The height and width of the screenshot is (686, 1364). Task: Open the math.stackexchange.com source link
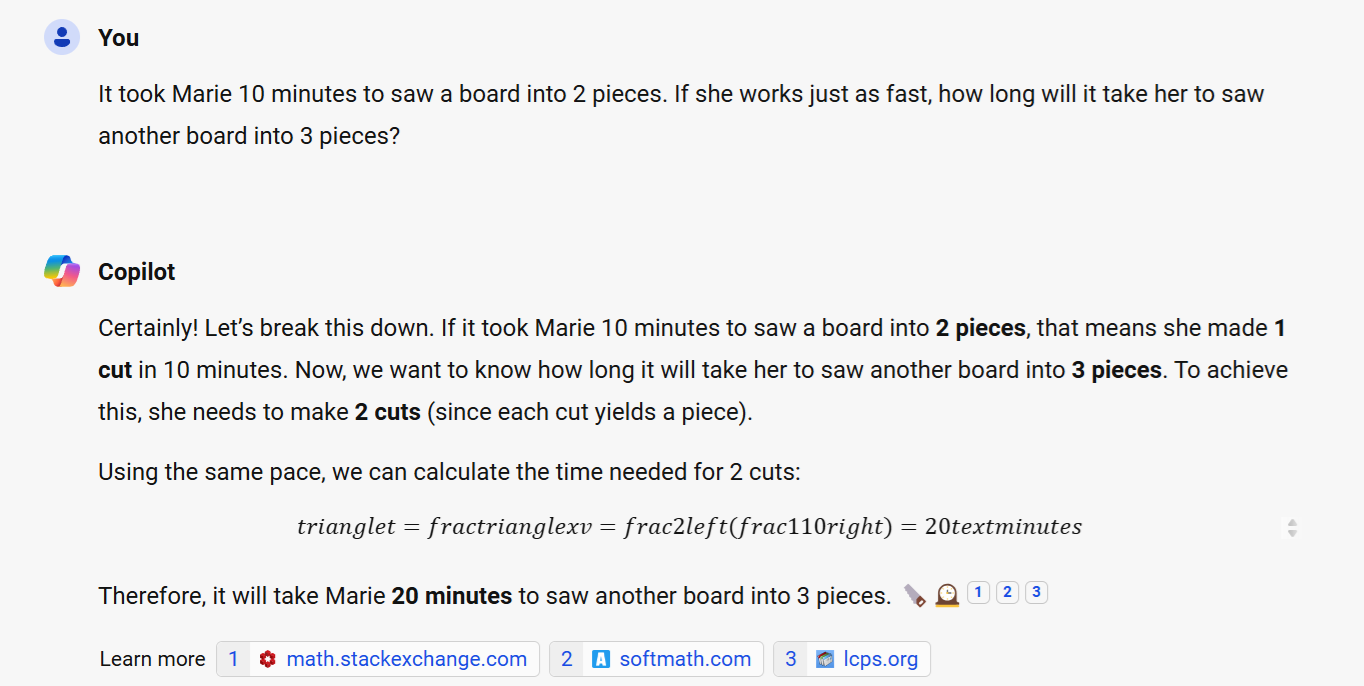pyautogui.click(x=406, y=659)
